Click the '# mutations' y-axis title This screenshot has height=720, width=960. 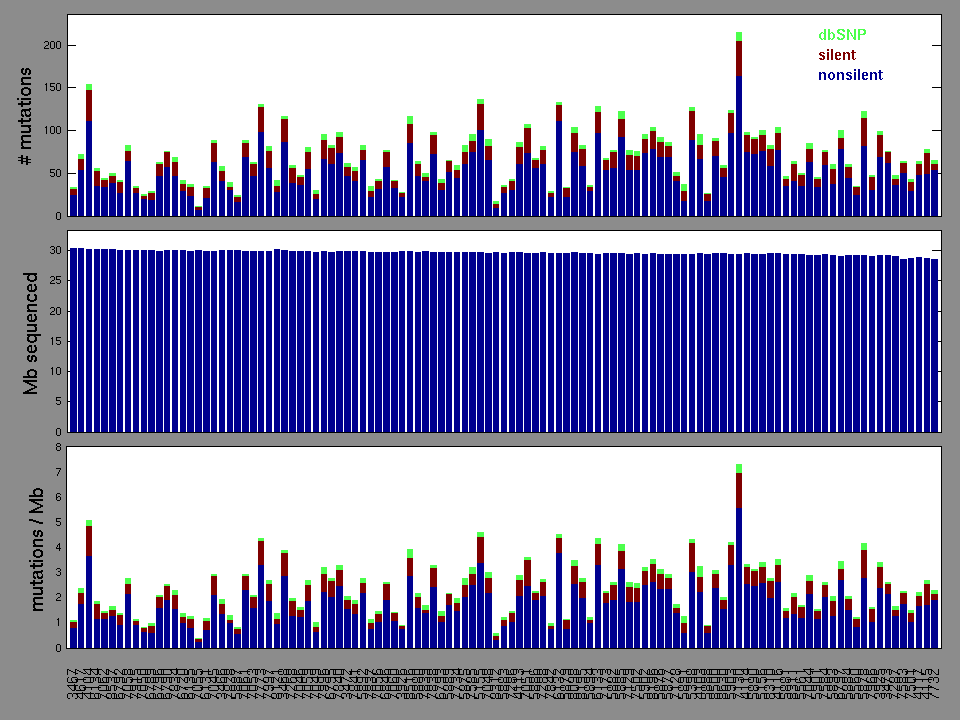pos(30,116)
